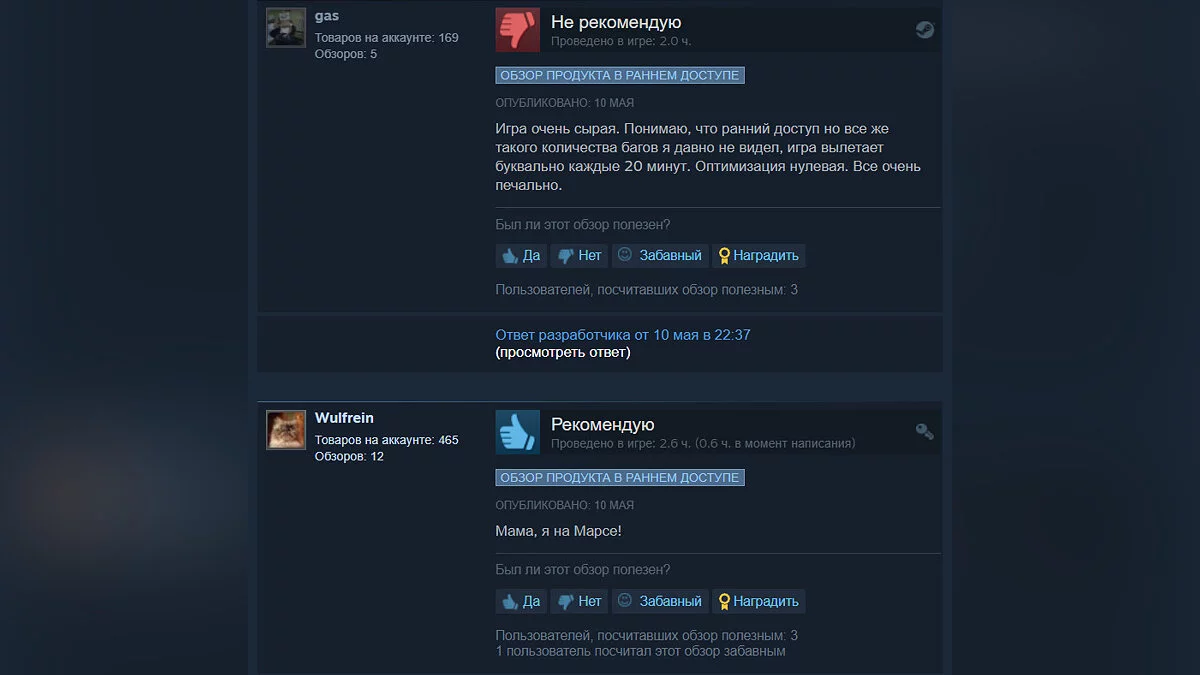Vote "Да" on gas's review

[521, 255]
